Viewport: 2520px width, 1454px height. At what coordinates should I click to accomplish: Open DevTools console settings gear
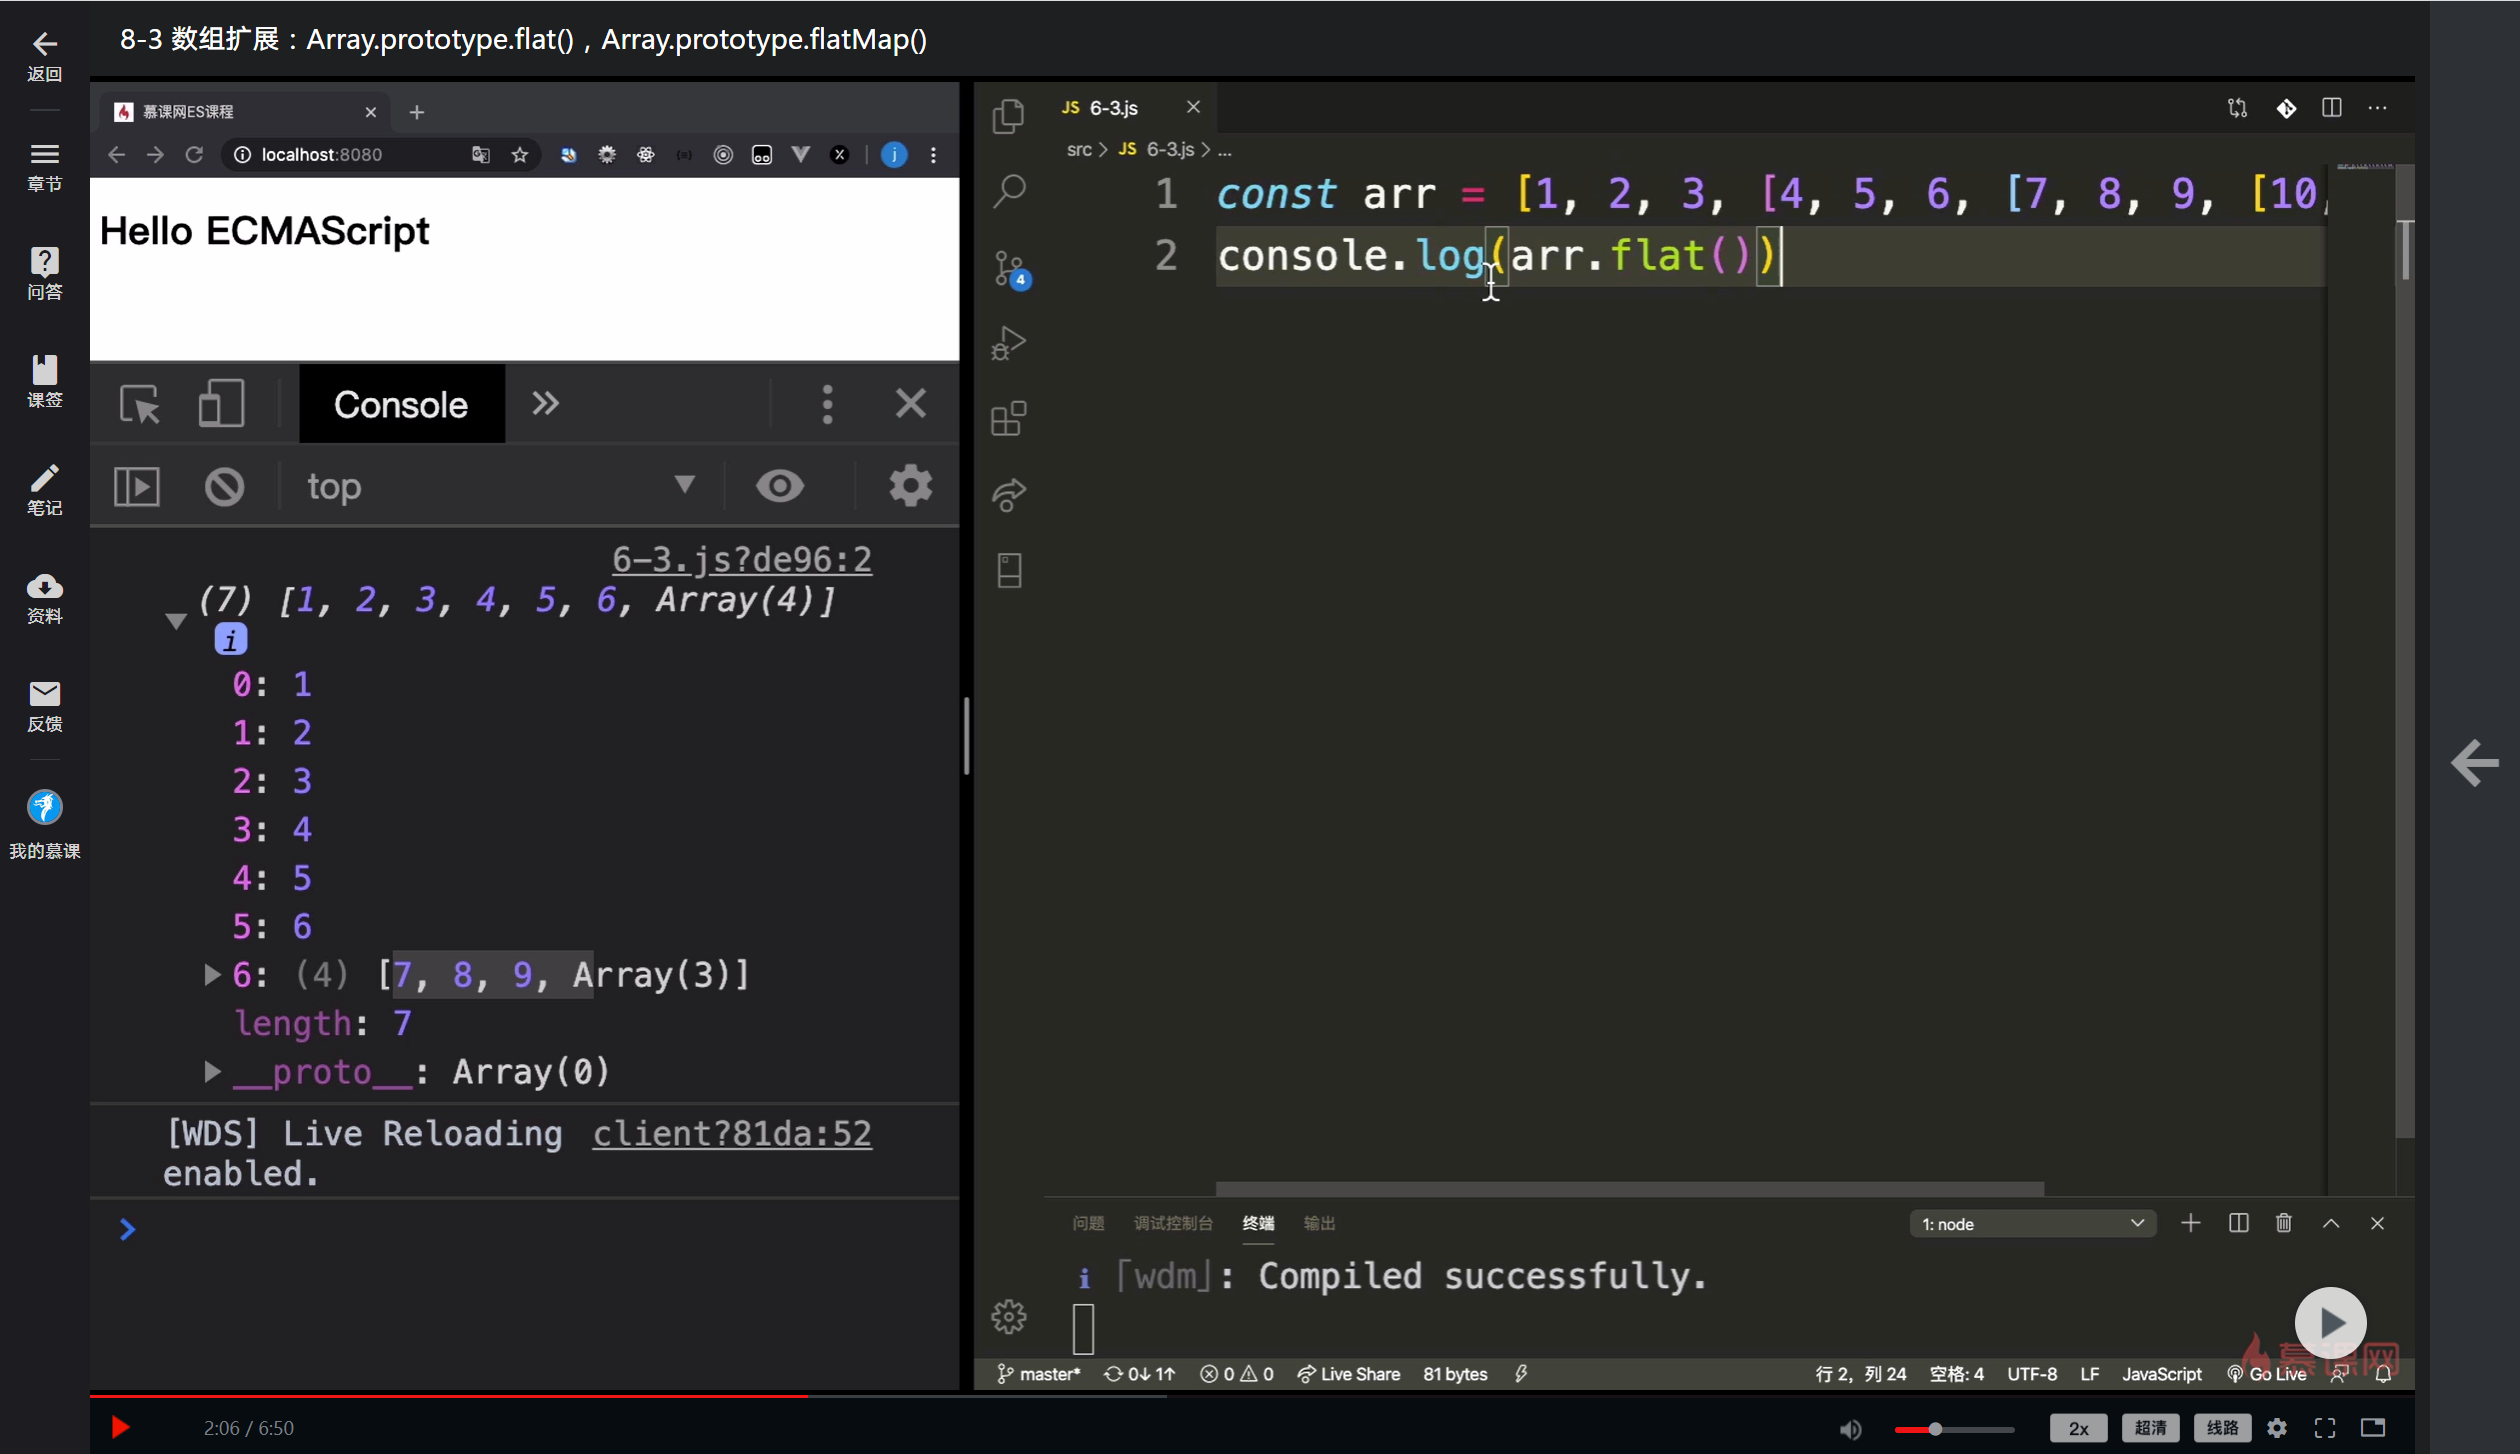pos(910,486)
